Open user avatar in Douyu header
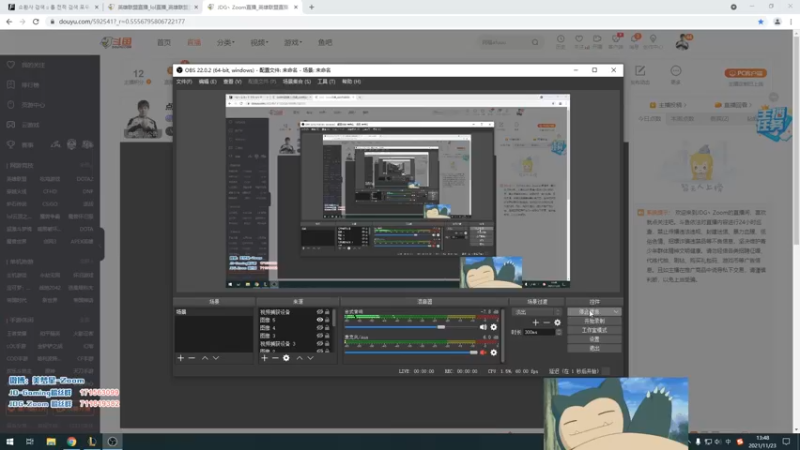The width and height of the screenshot is (800, 450). [x=683, y=42]
